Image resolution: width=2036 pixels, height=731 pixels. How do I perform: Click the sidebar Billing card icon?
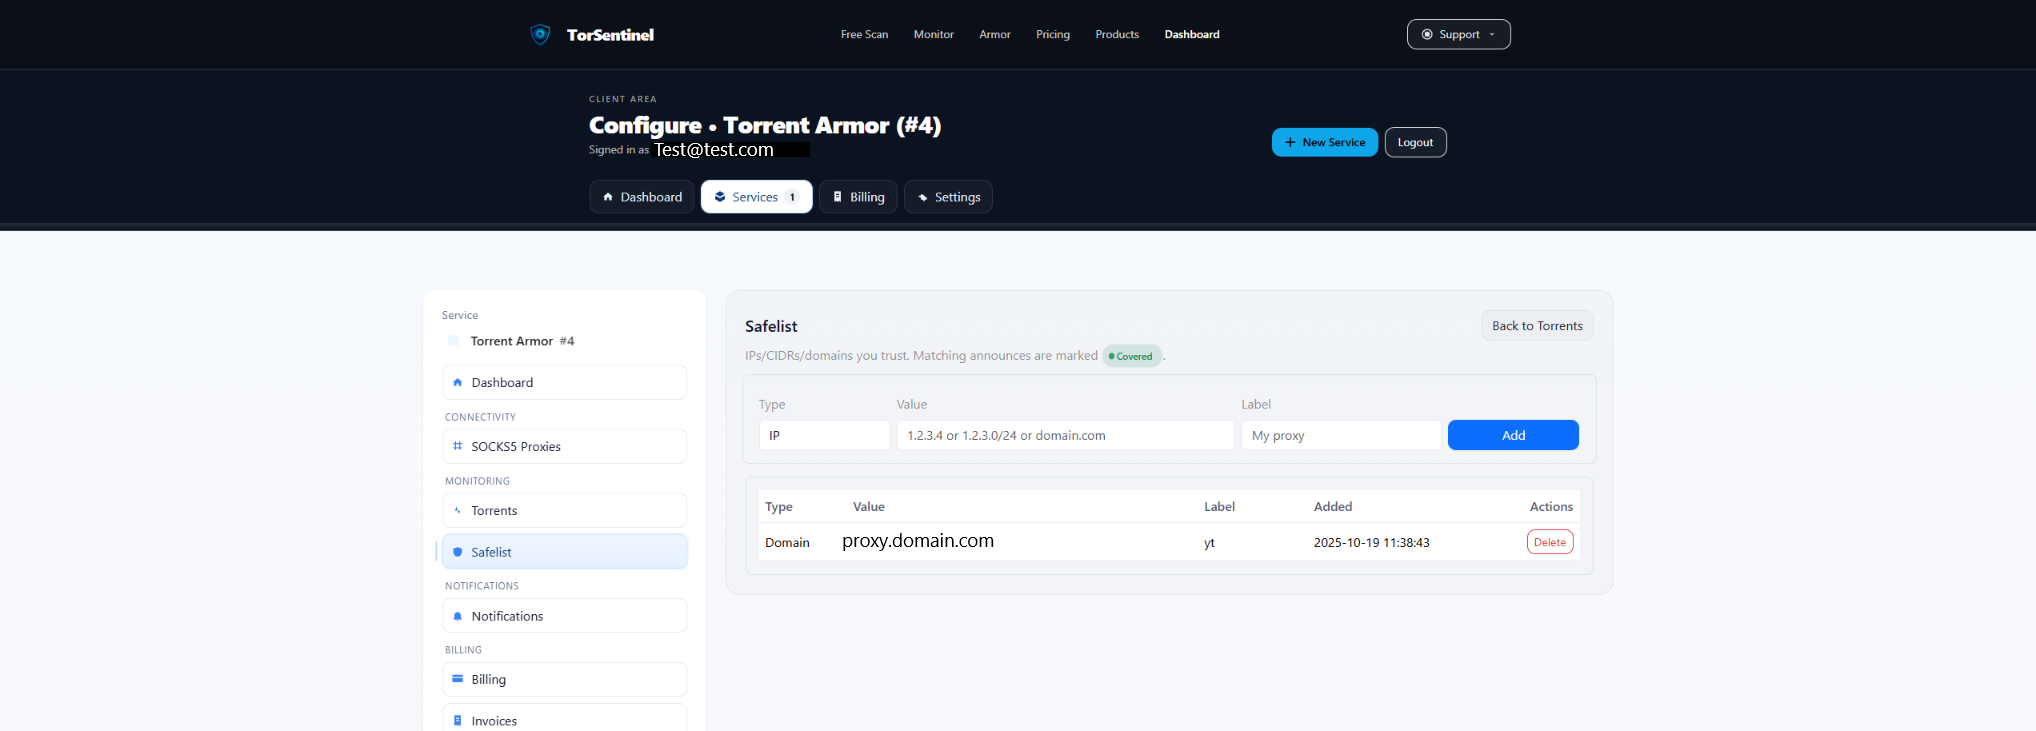[x=458, y=679]
